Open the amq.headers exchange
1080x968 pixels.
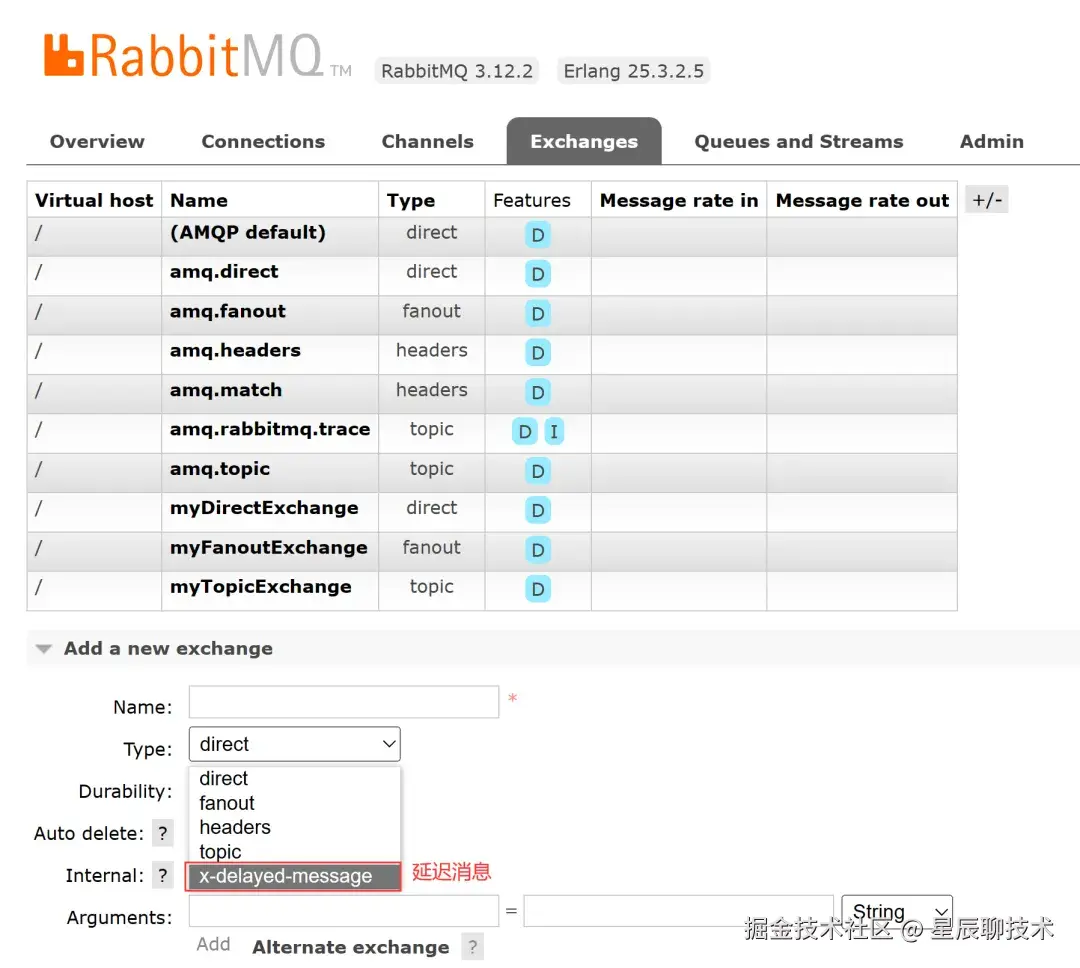tap(236, 351)
